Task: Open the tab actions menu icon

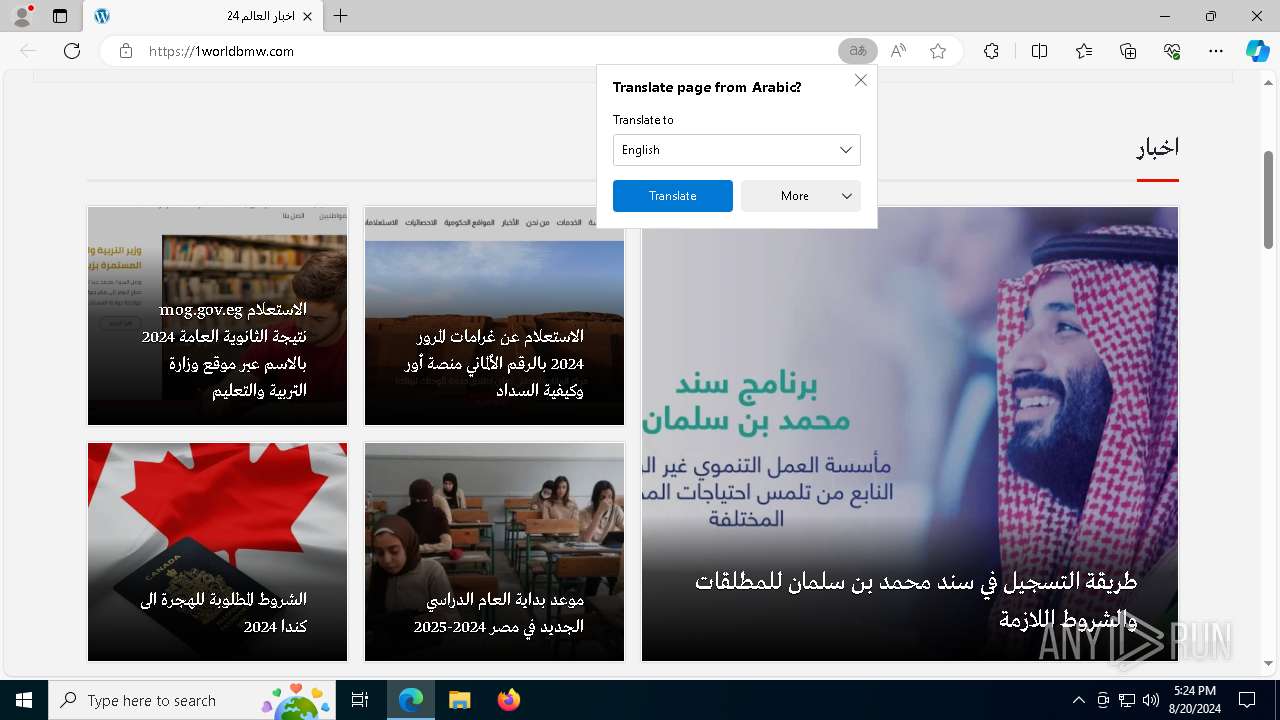Action: (60, 16)
